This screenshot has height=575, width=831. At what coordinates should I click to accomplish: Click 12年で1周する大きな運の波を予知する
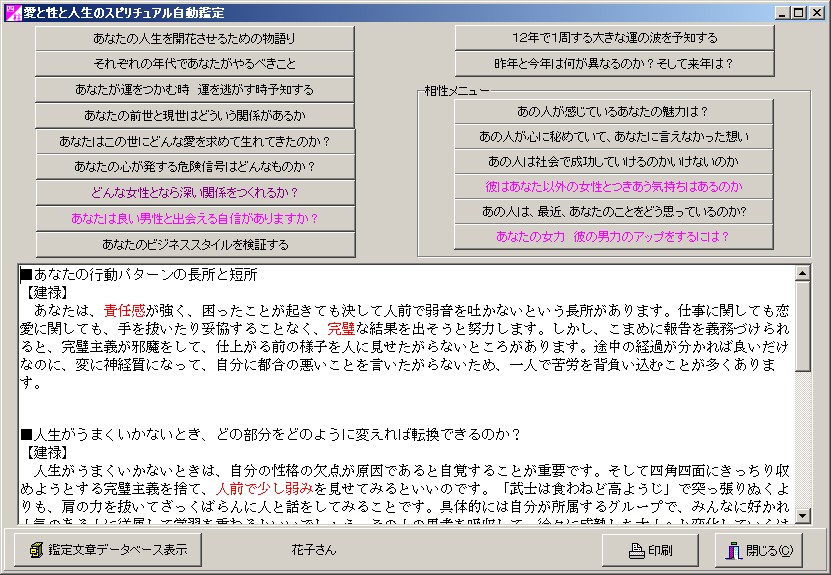click(x=614, y=38)
